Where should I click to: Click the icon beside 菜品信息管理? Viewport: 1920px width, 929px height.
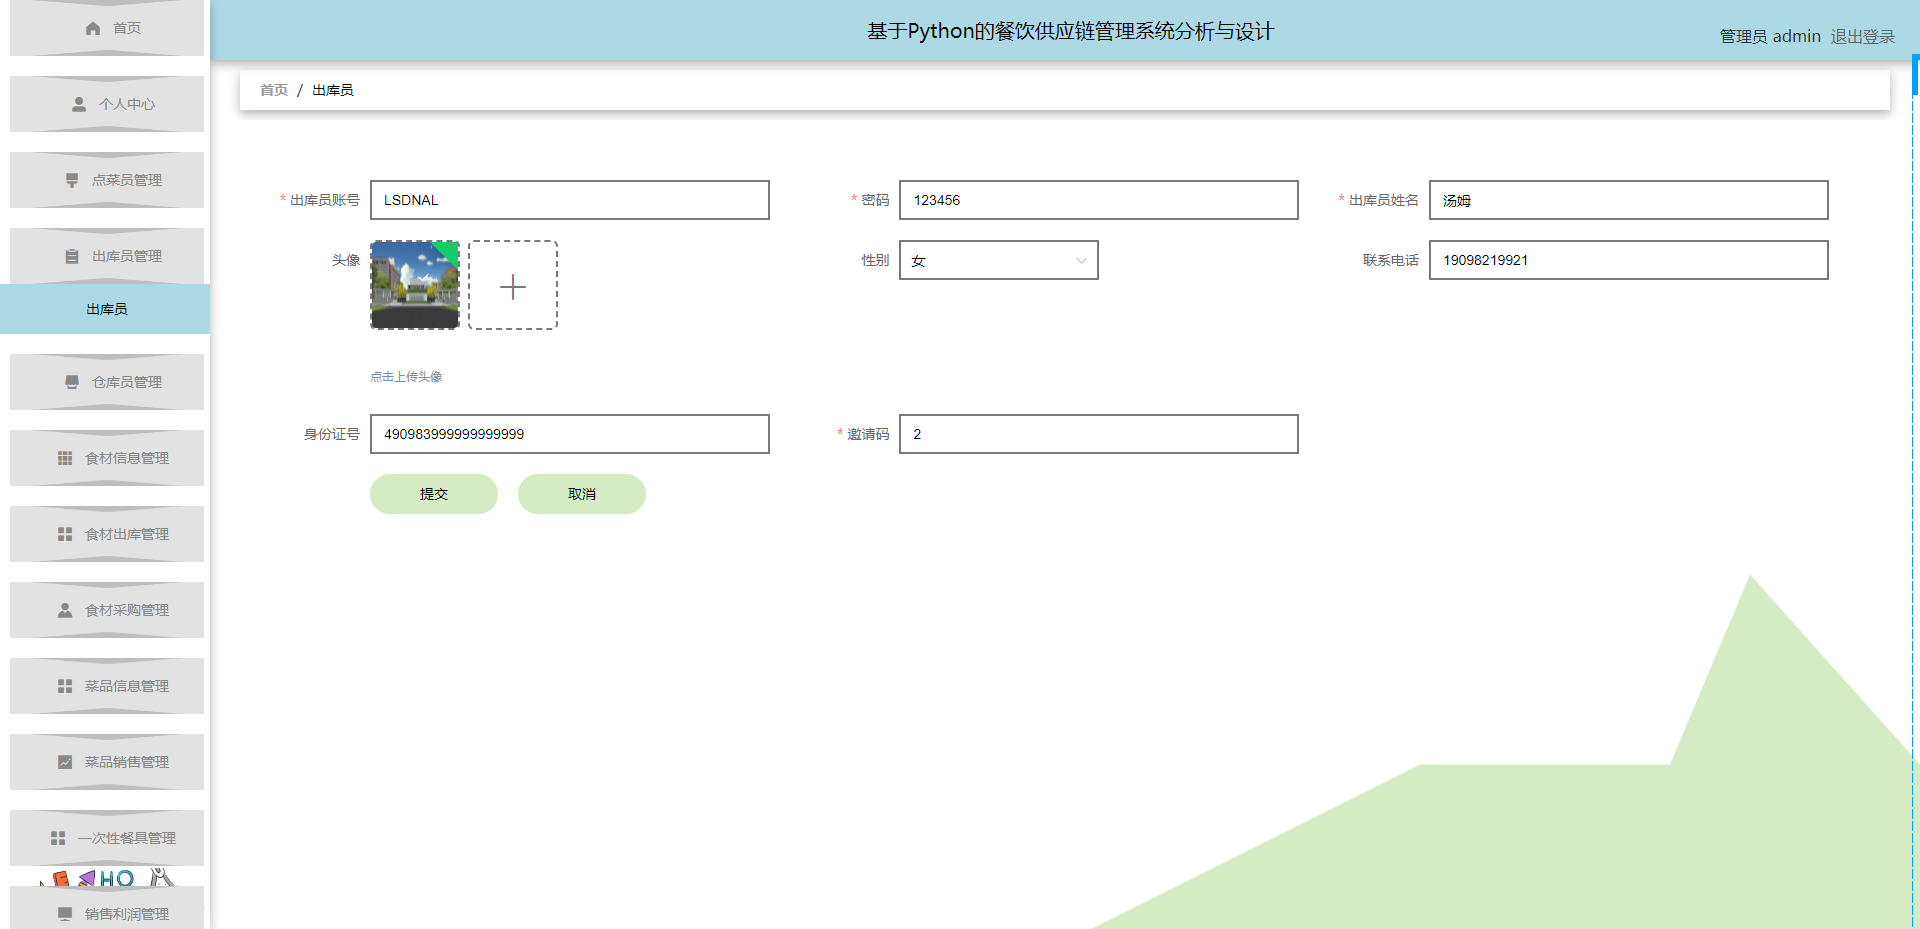[65, 686]
